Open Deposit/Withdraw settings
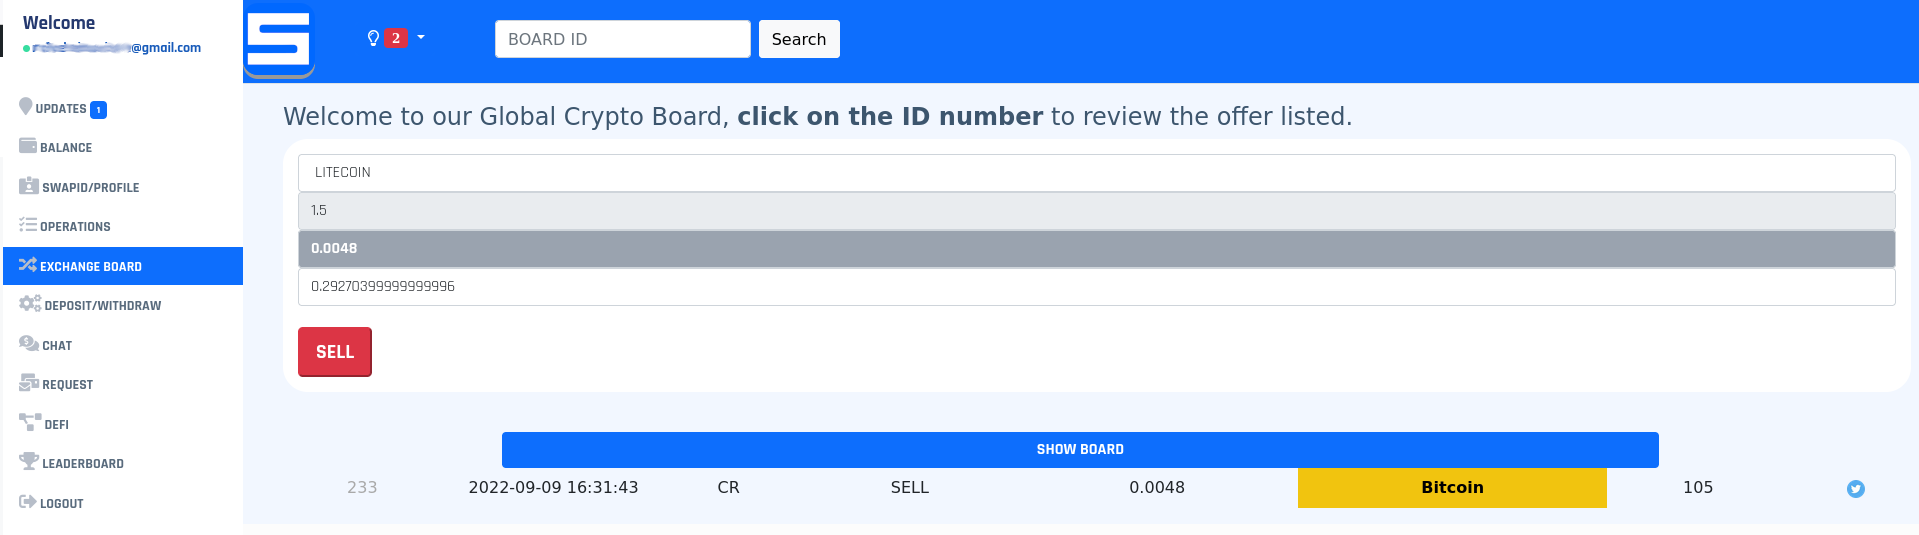1919x535 pixels. (x=90, y=305)
